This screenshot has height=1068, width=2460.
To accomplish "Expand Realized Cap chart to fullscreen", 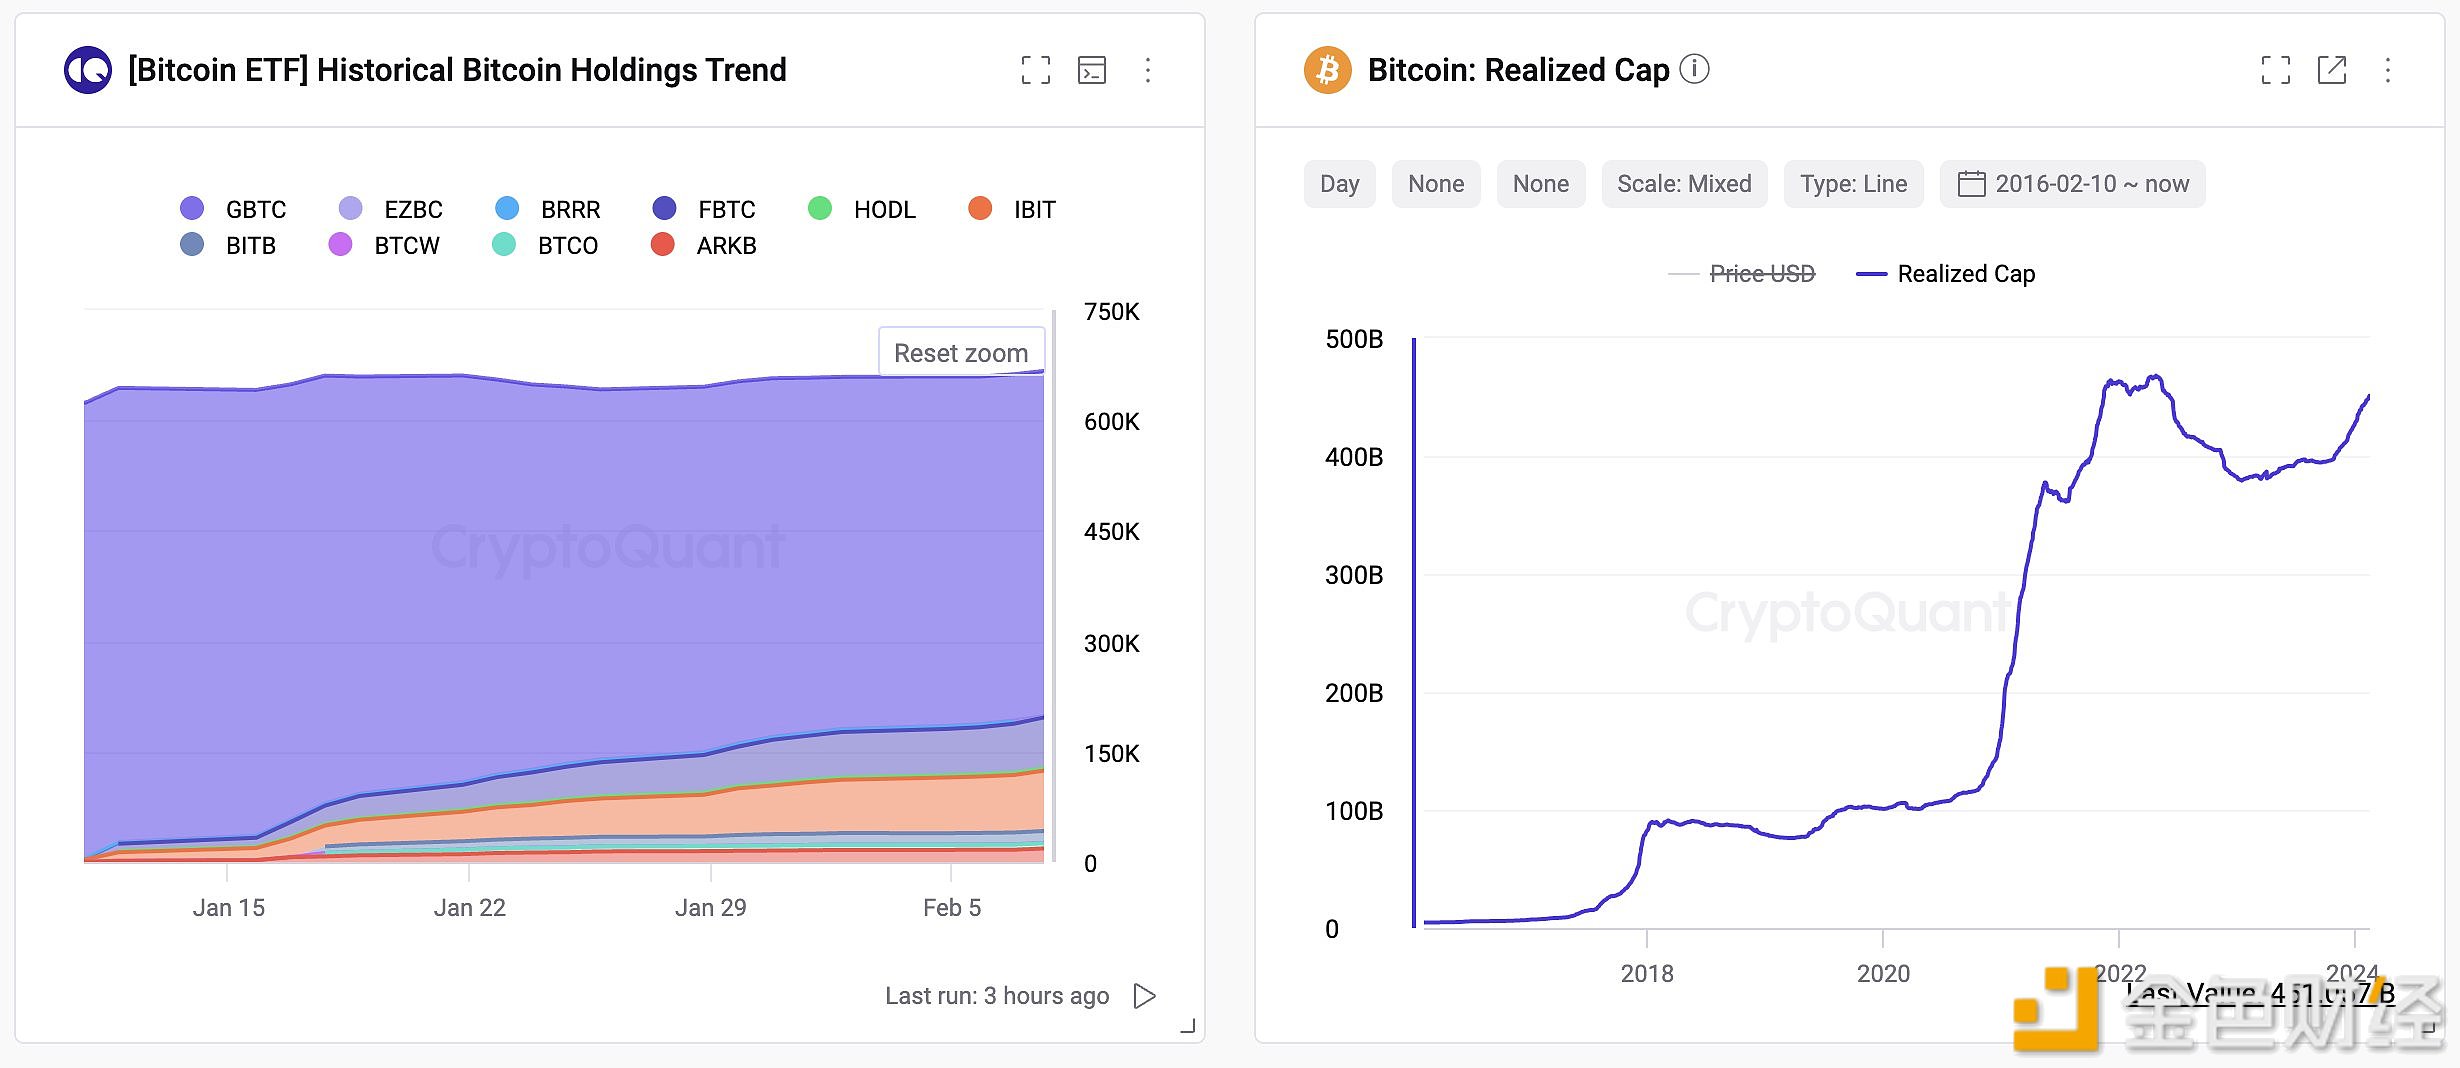I will [2275, 70].
